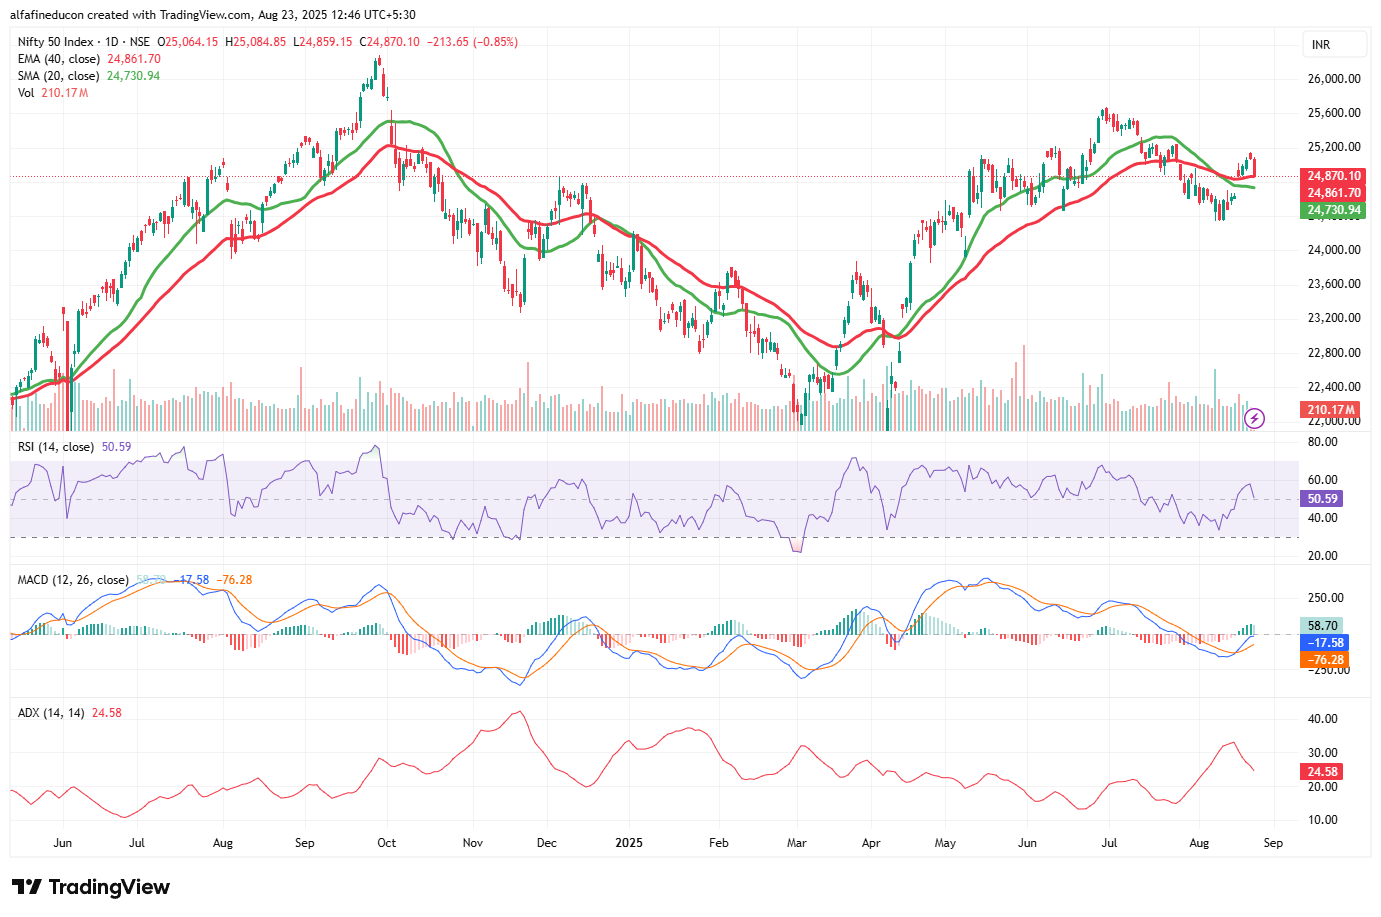Image resolution: width=1381 pixels, height=917 pixels.
Task: Click the Nifty 50 Index symbol title
Action: coord(56,42)
